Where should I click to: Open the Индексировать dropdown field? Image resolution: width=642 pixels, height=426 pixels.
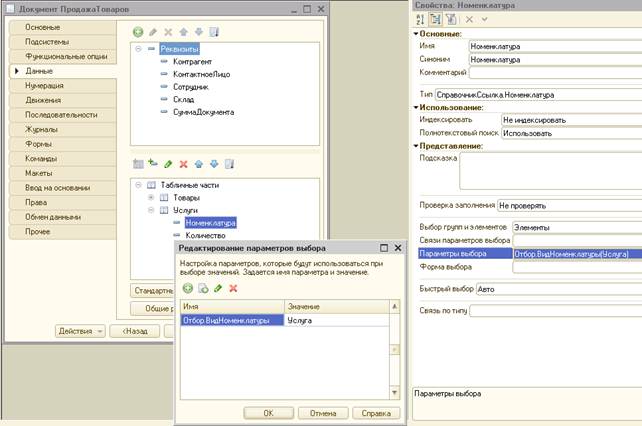pos(572,120)
